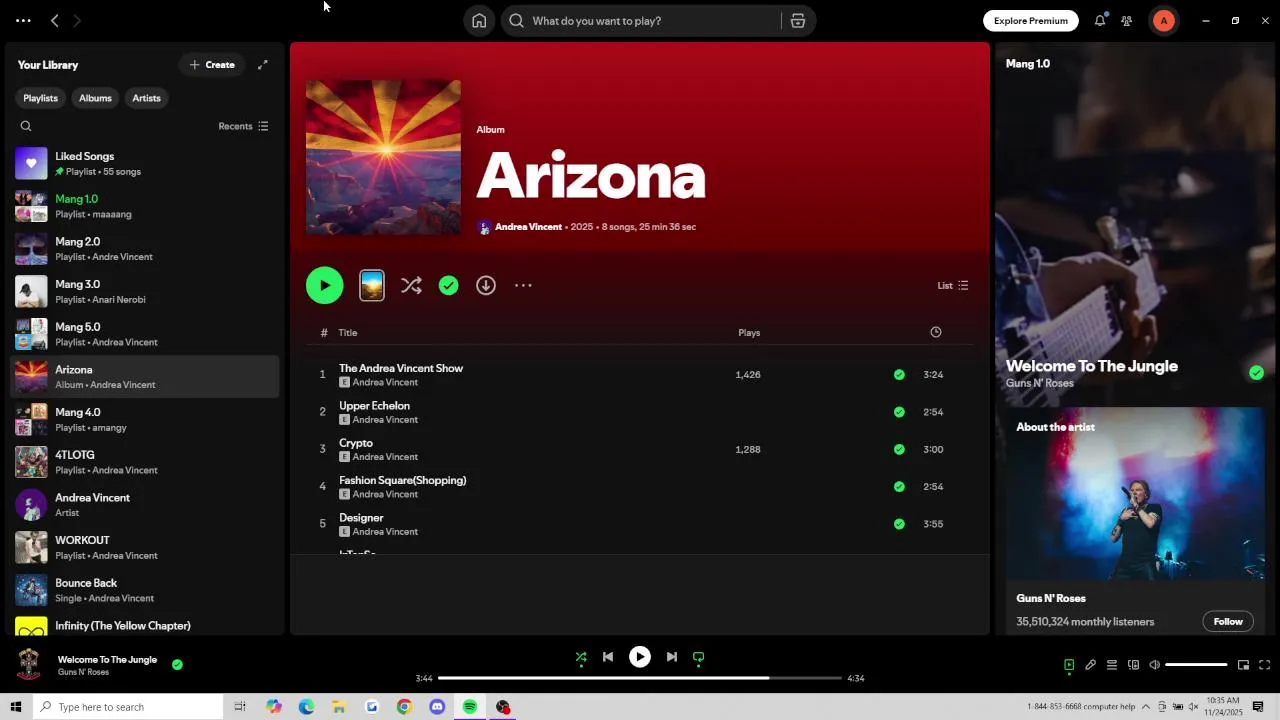
Task: Open the Create menu in library
Action: pos(212,65)
